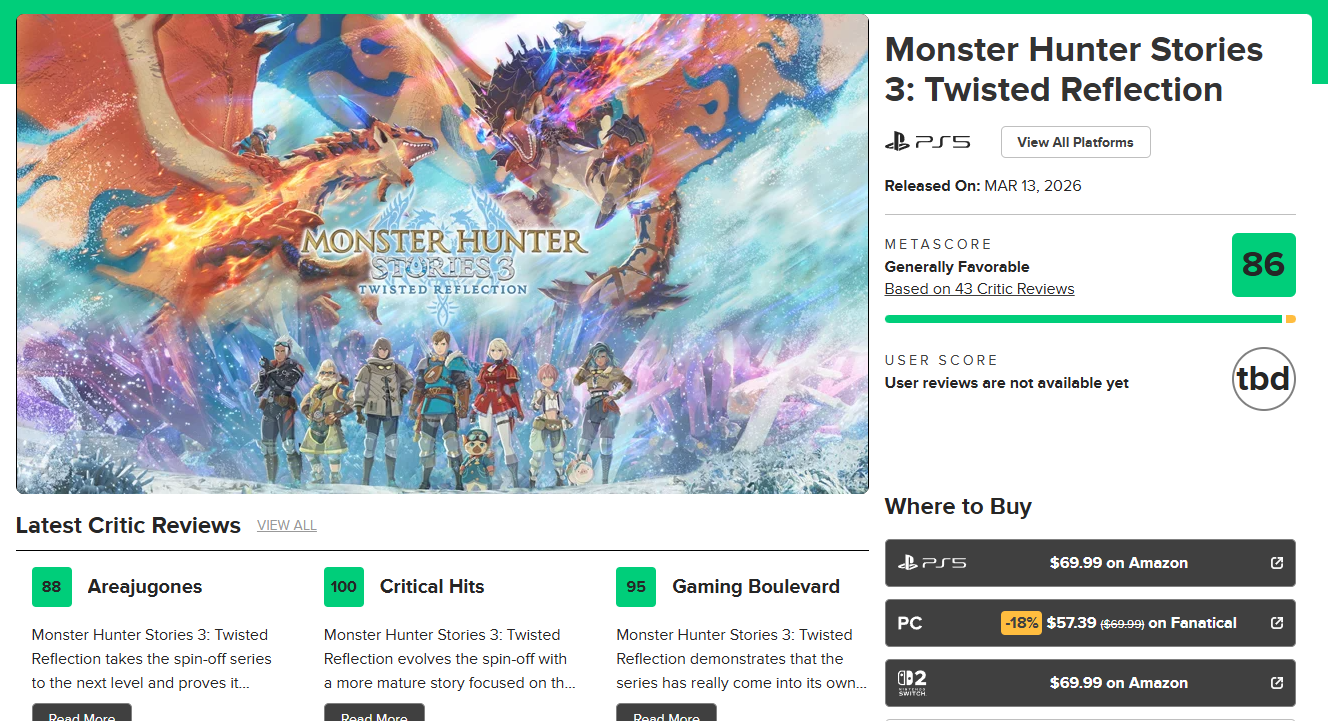Open external link icon for PC Fanatical offer
This screenshot has width=1328, height=721.
1276,623
